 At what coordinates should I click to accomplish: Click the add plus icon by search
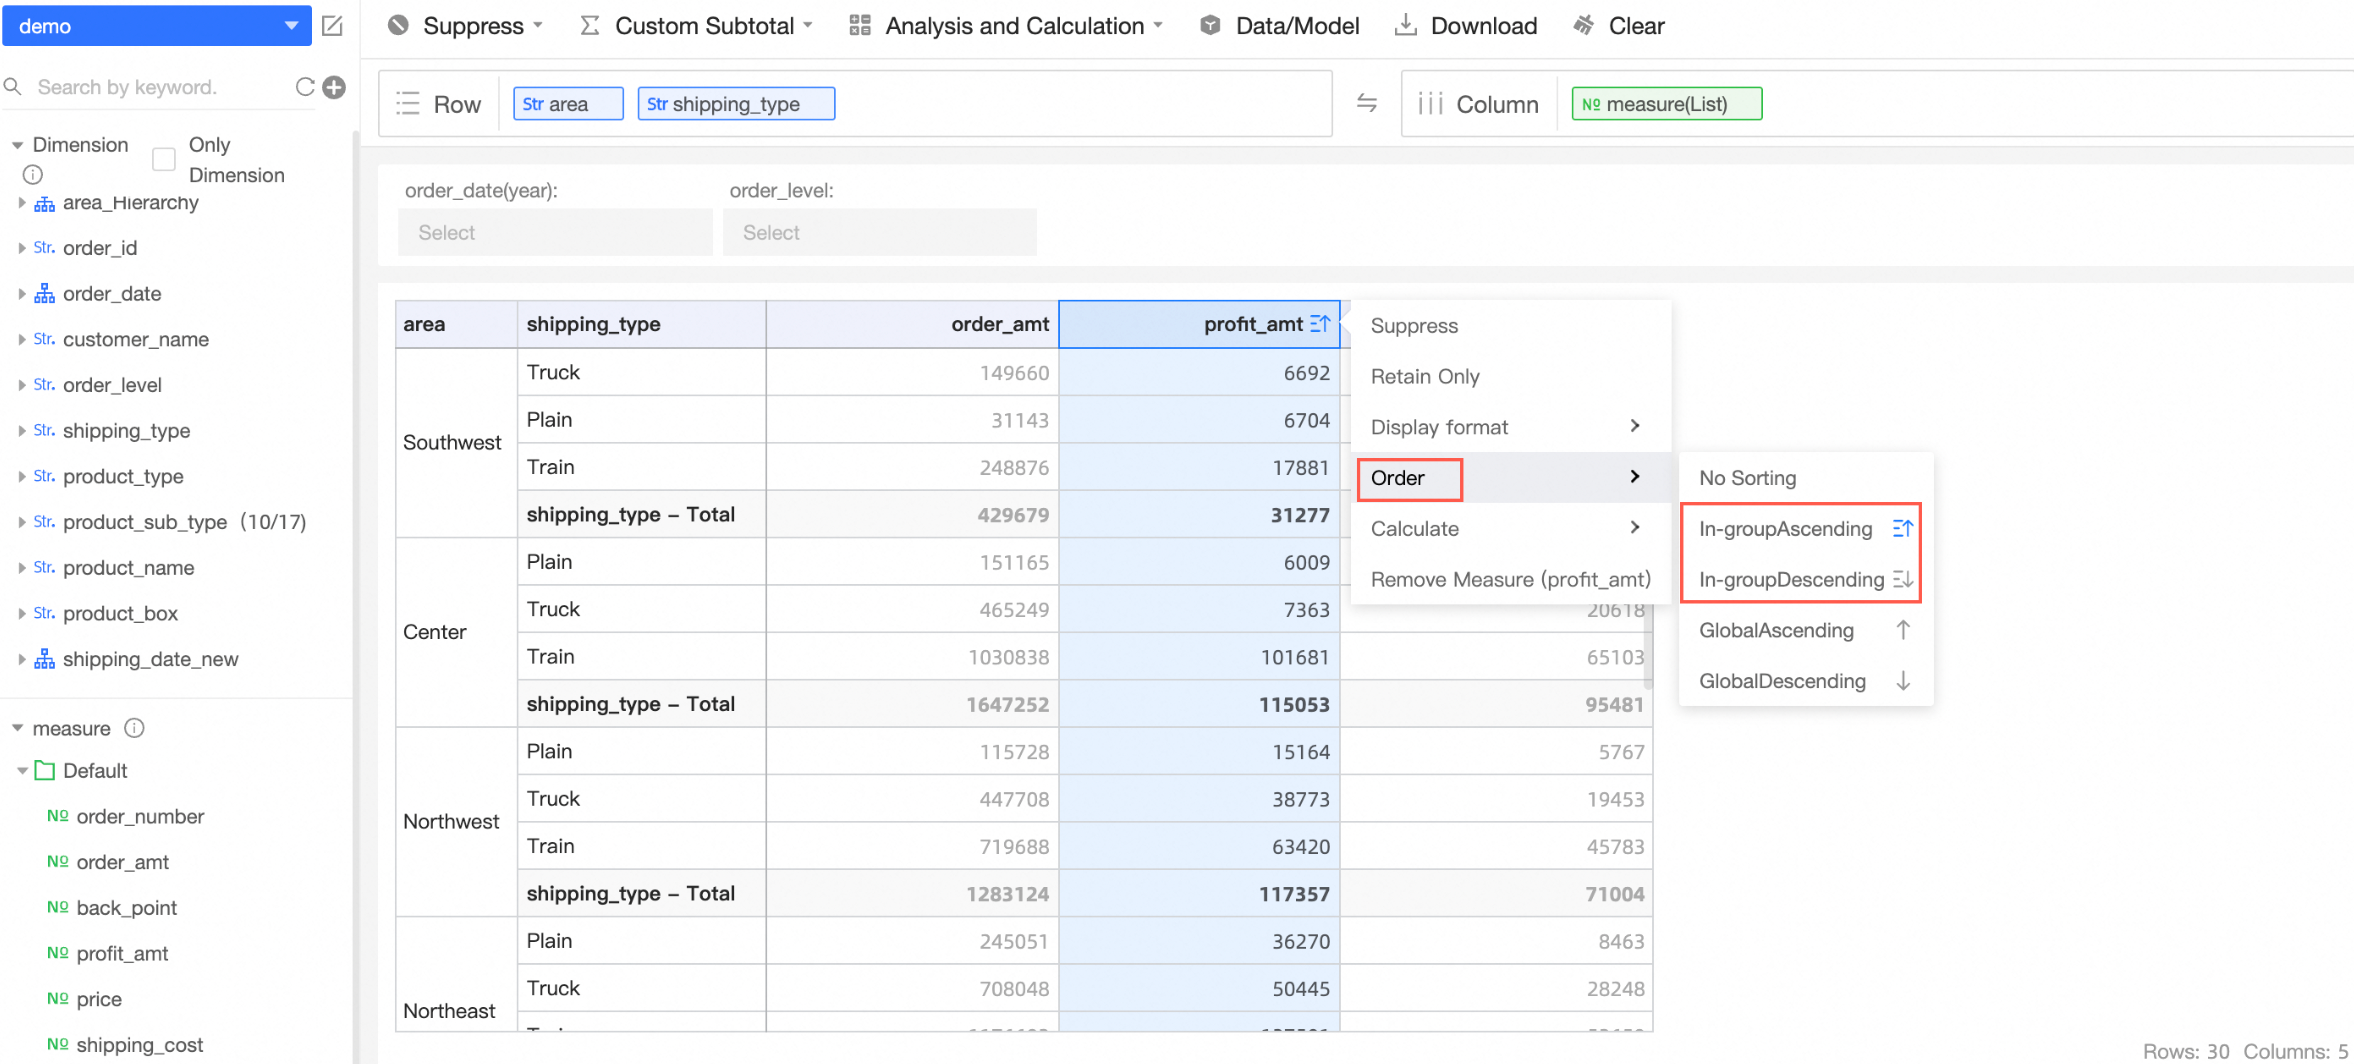(335, 87)
